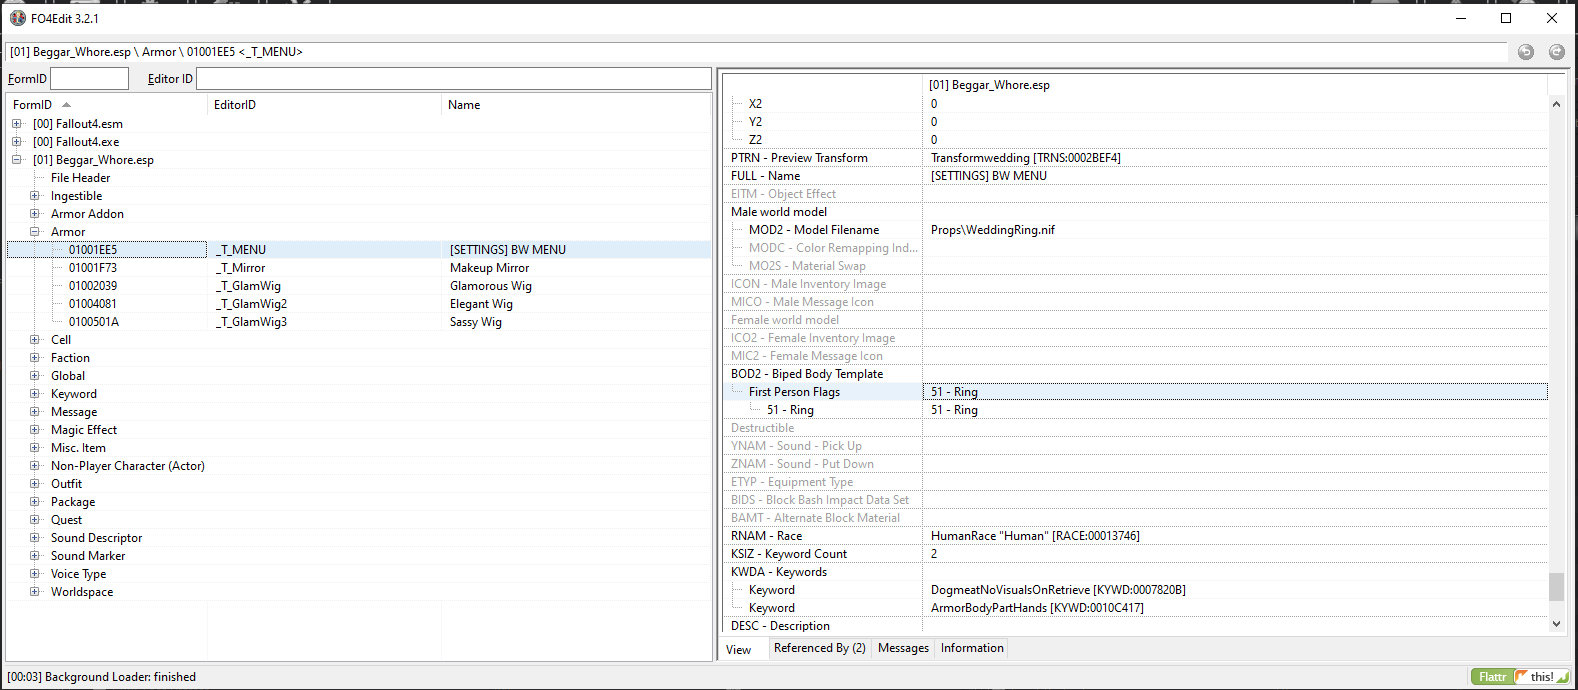
Task: Click the KSIZ Keyword Count value 2
Action: (934, 554)
